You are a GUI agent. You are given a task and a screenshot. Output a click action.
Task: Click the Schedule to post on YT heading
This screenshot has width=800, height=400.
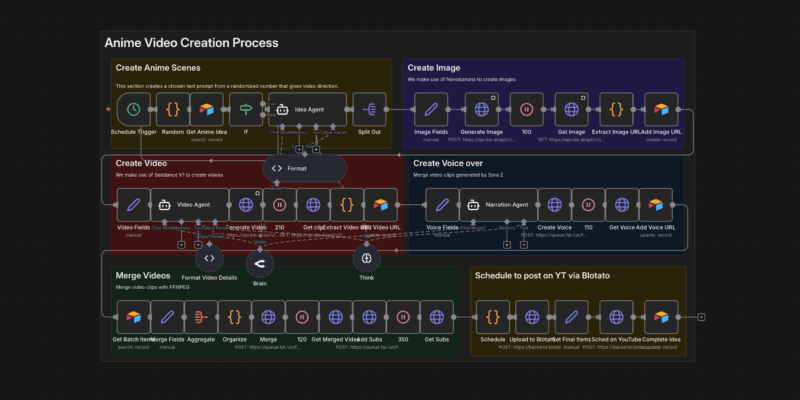(542, 274)
